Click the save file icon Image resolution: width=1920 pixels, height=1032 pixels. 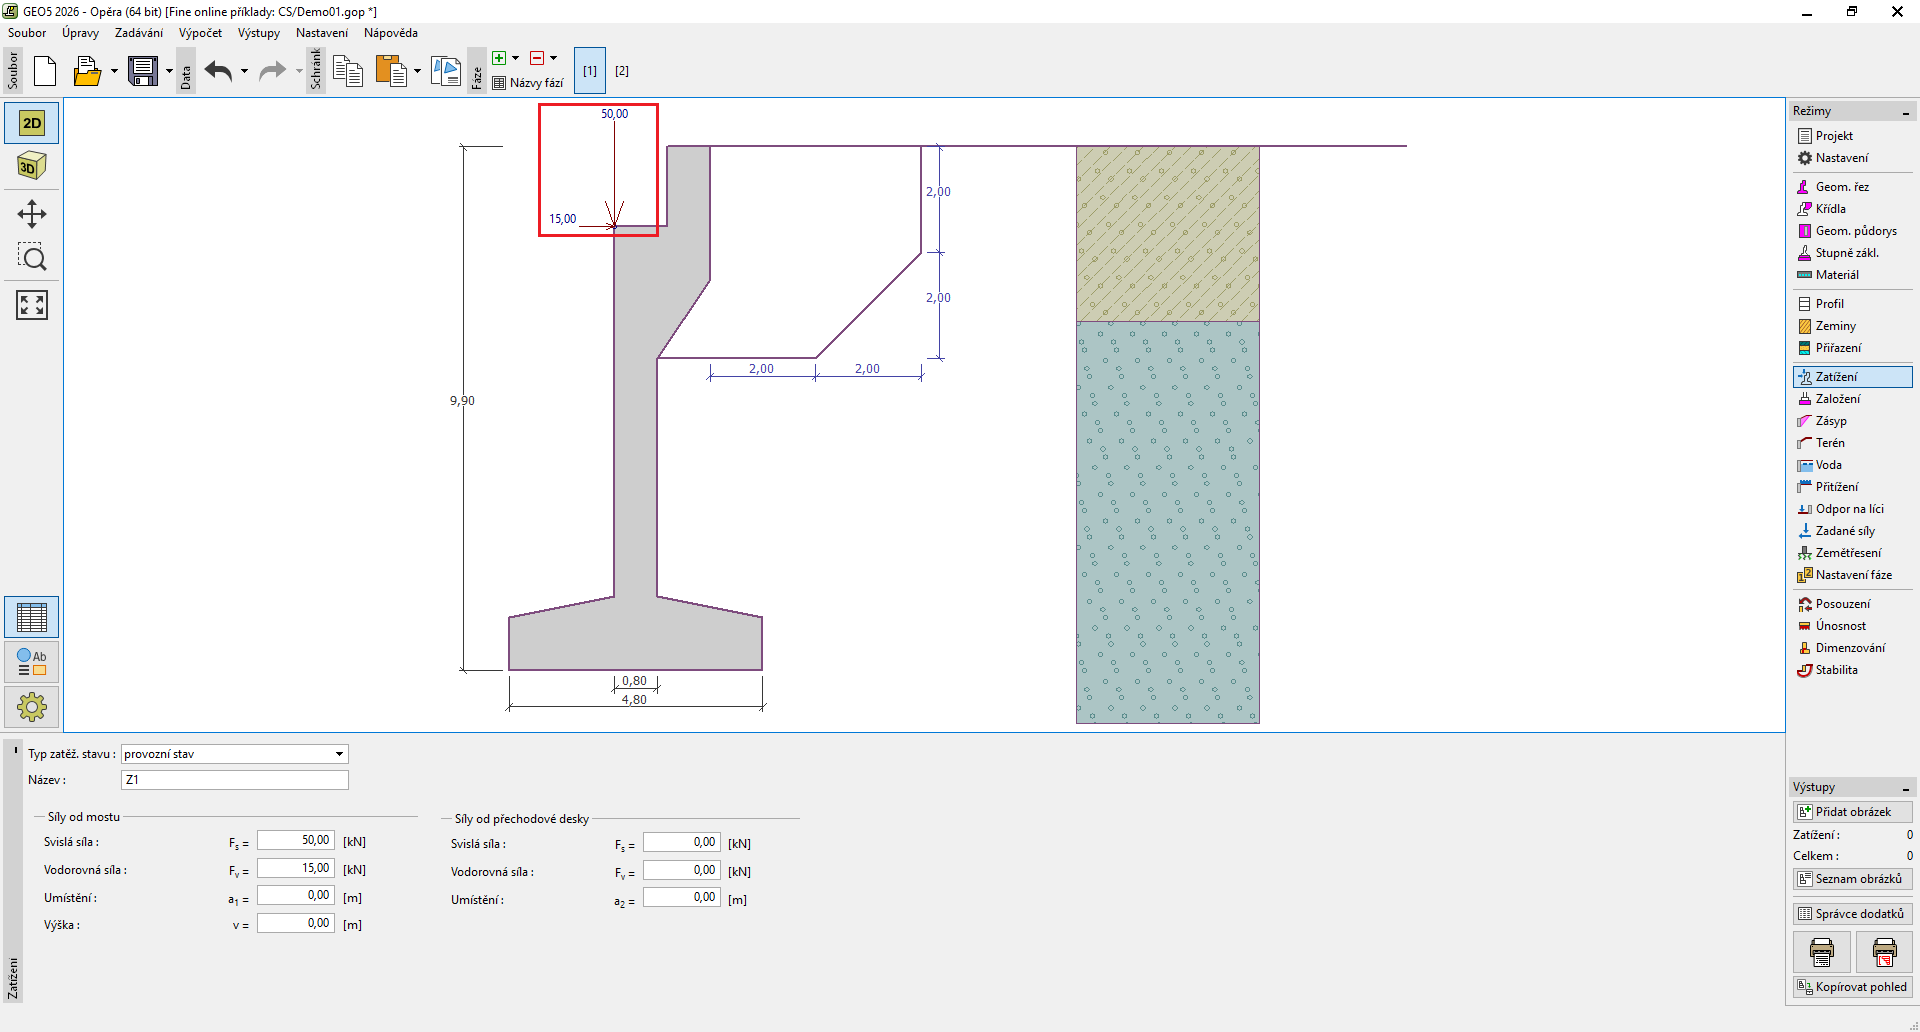(x=143, y=71)
